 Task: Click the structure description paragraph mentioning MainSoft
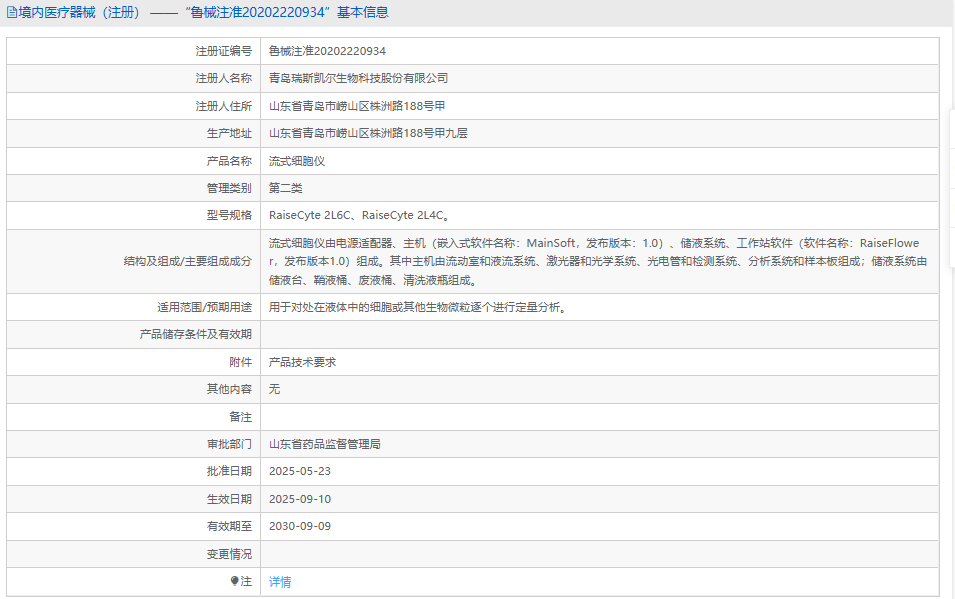(598, 261)
